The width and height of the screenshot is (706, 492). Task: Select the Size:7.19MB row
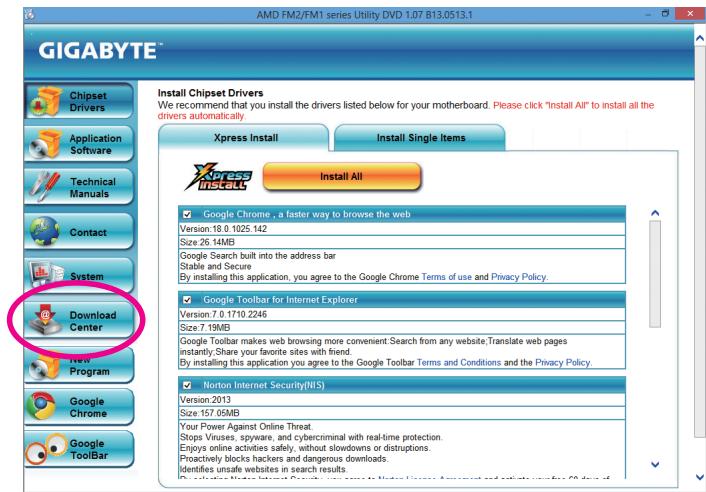coord(402,328)
